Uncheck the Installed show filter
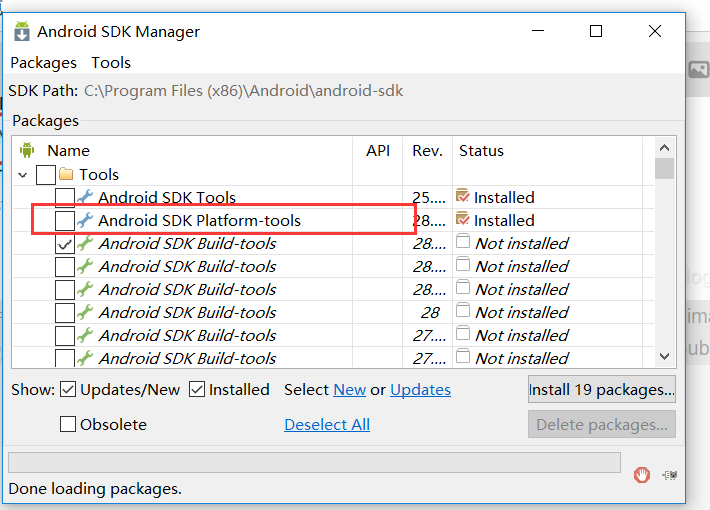Image resolution: width=710 pixels, height=510 pixels. [197, 389]
